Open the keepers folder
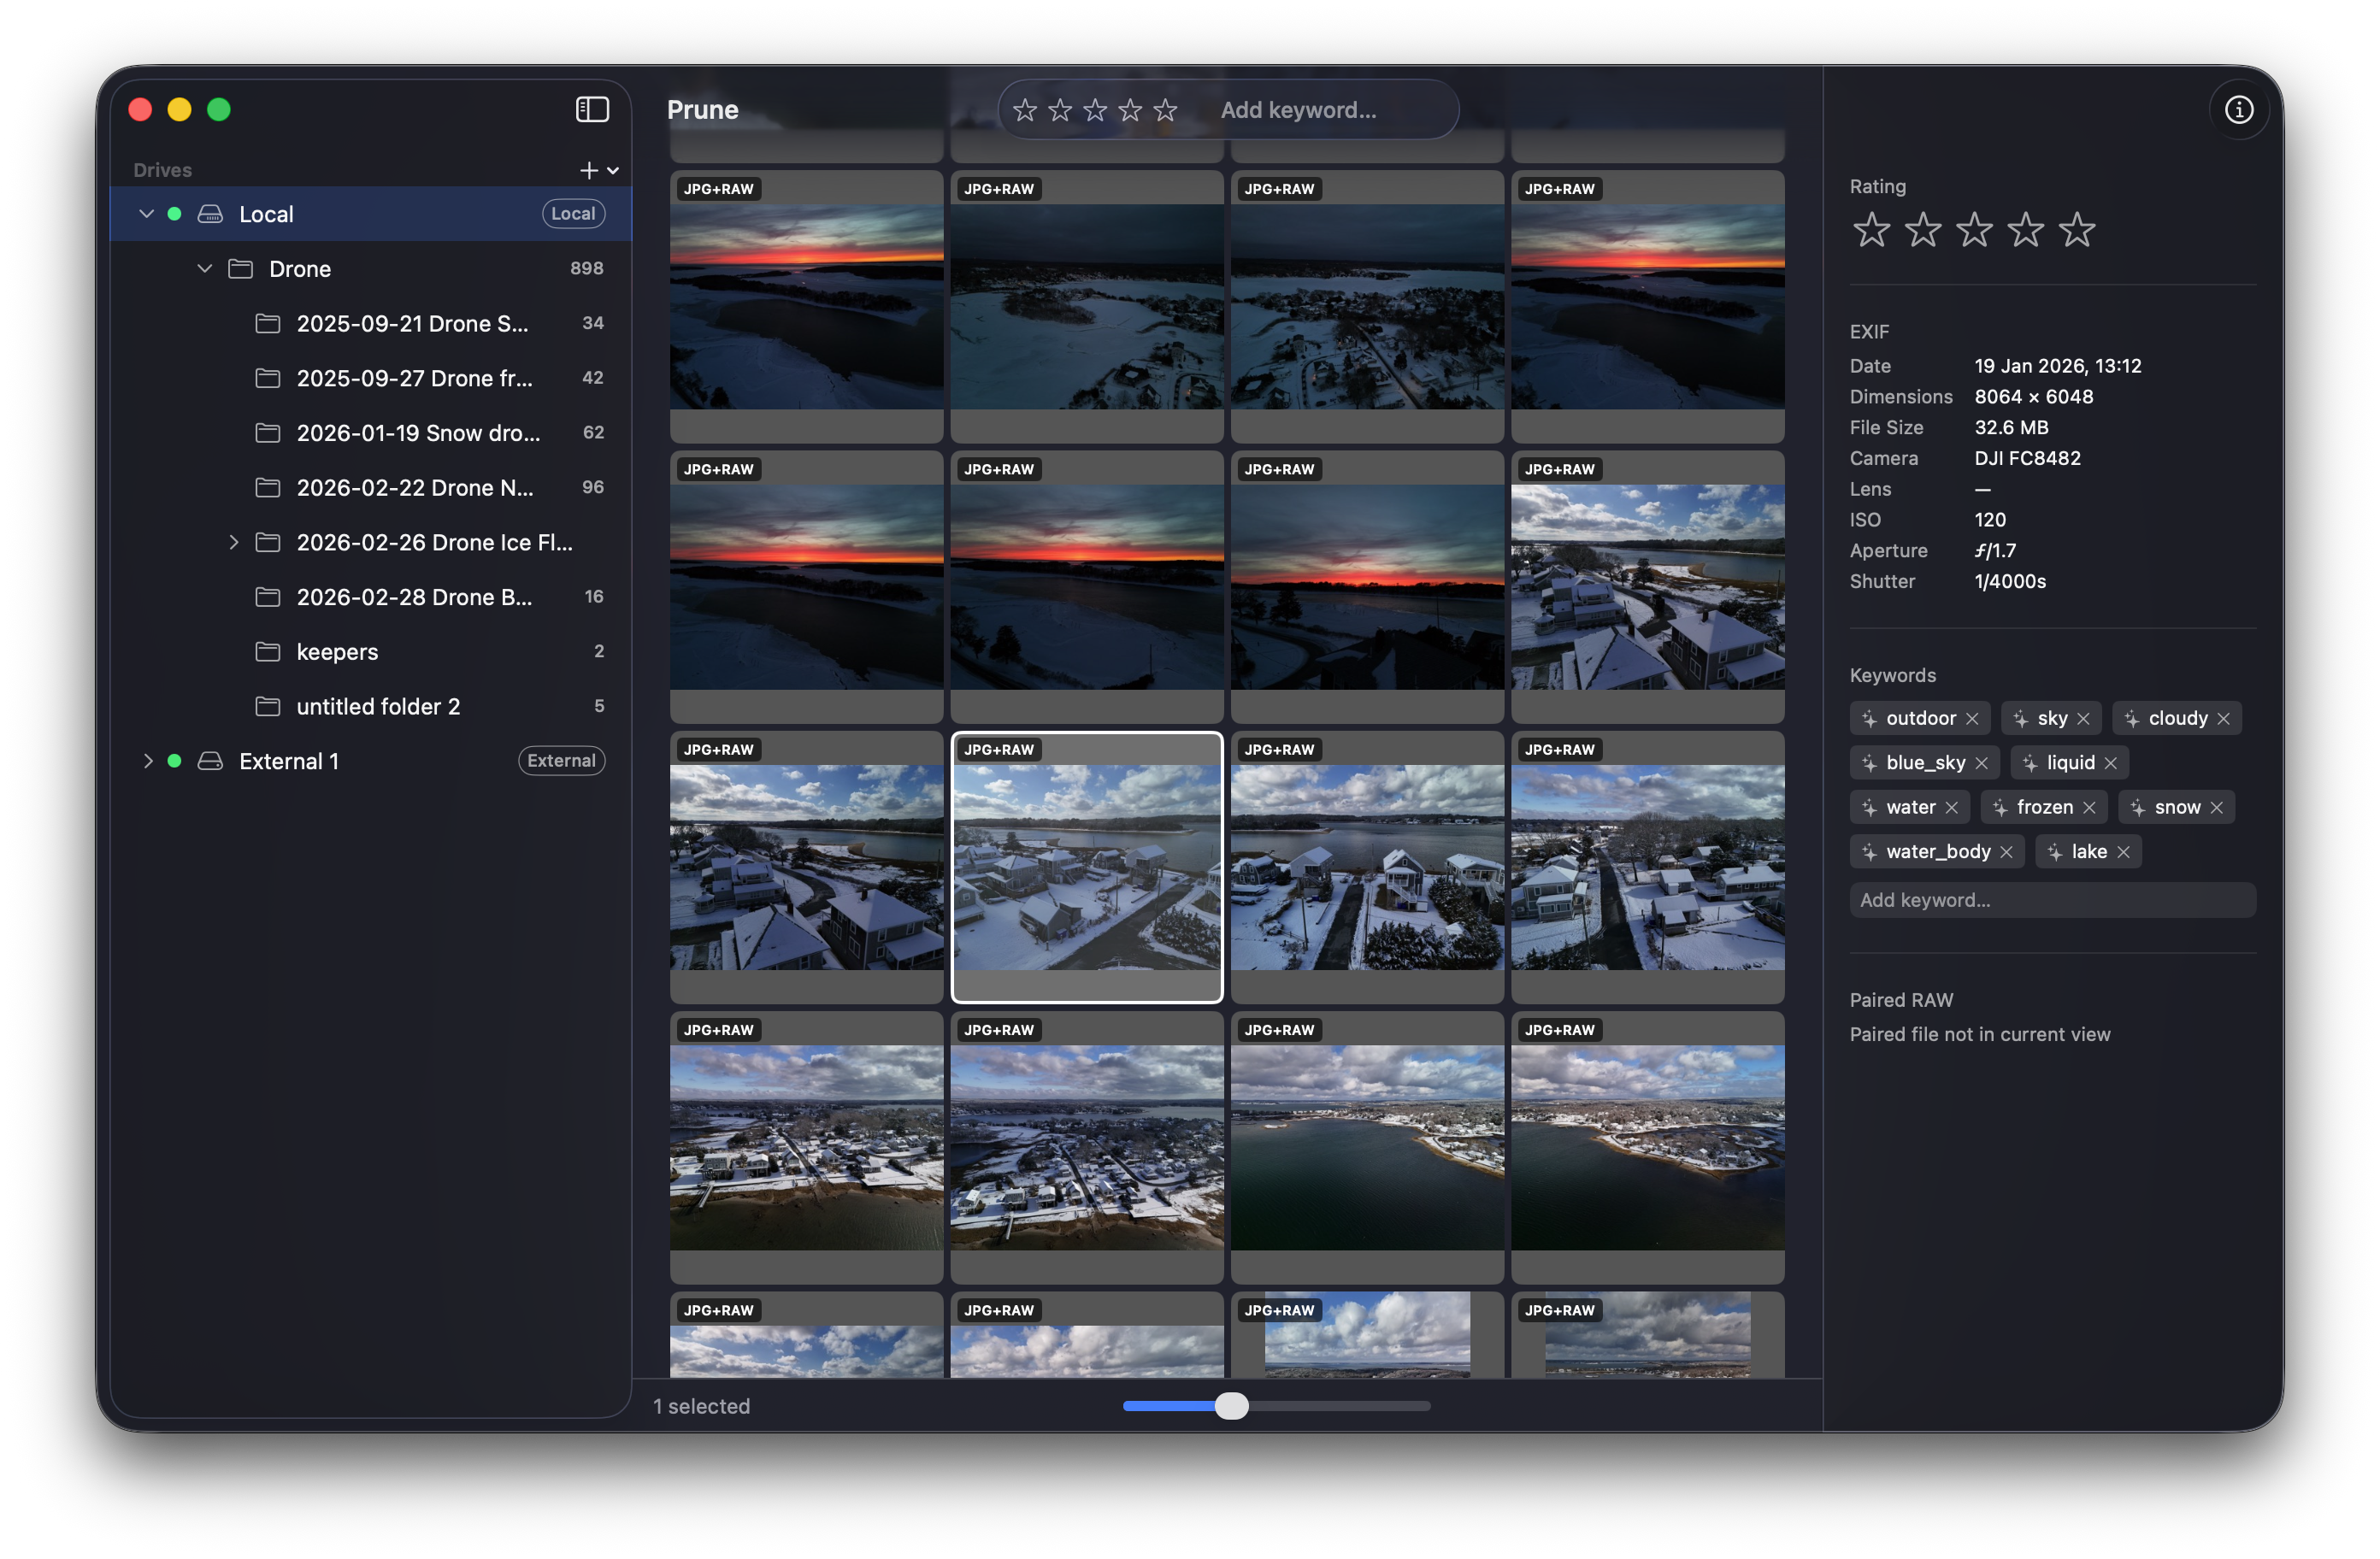The image size is (2380, 1559). (x=371, y=652)
